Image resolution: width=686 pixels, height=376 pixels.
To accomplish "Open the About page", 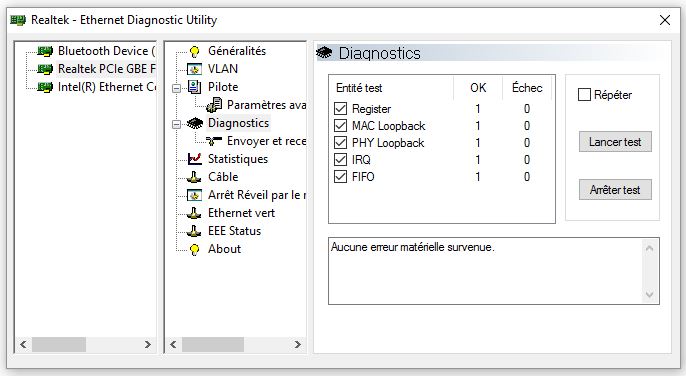I will click(224, 249).
